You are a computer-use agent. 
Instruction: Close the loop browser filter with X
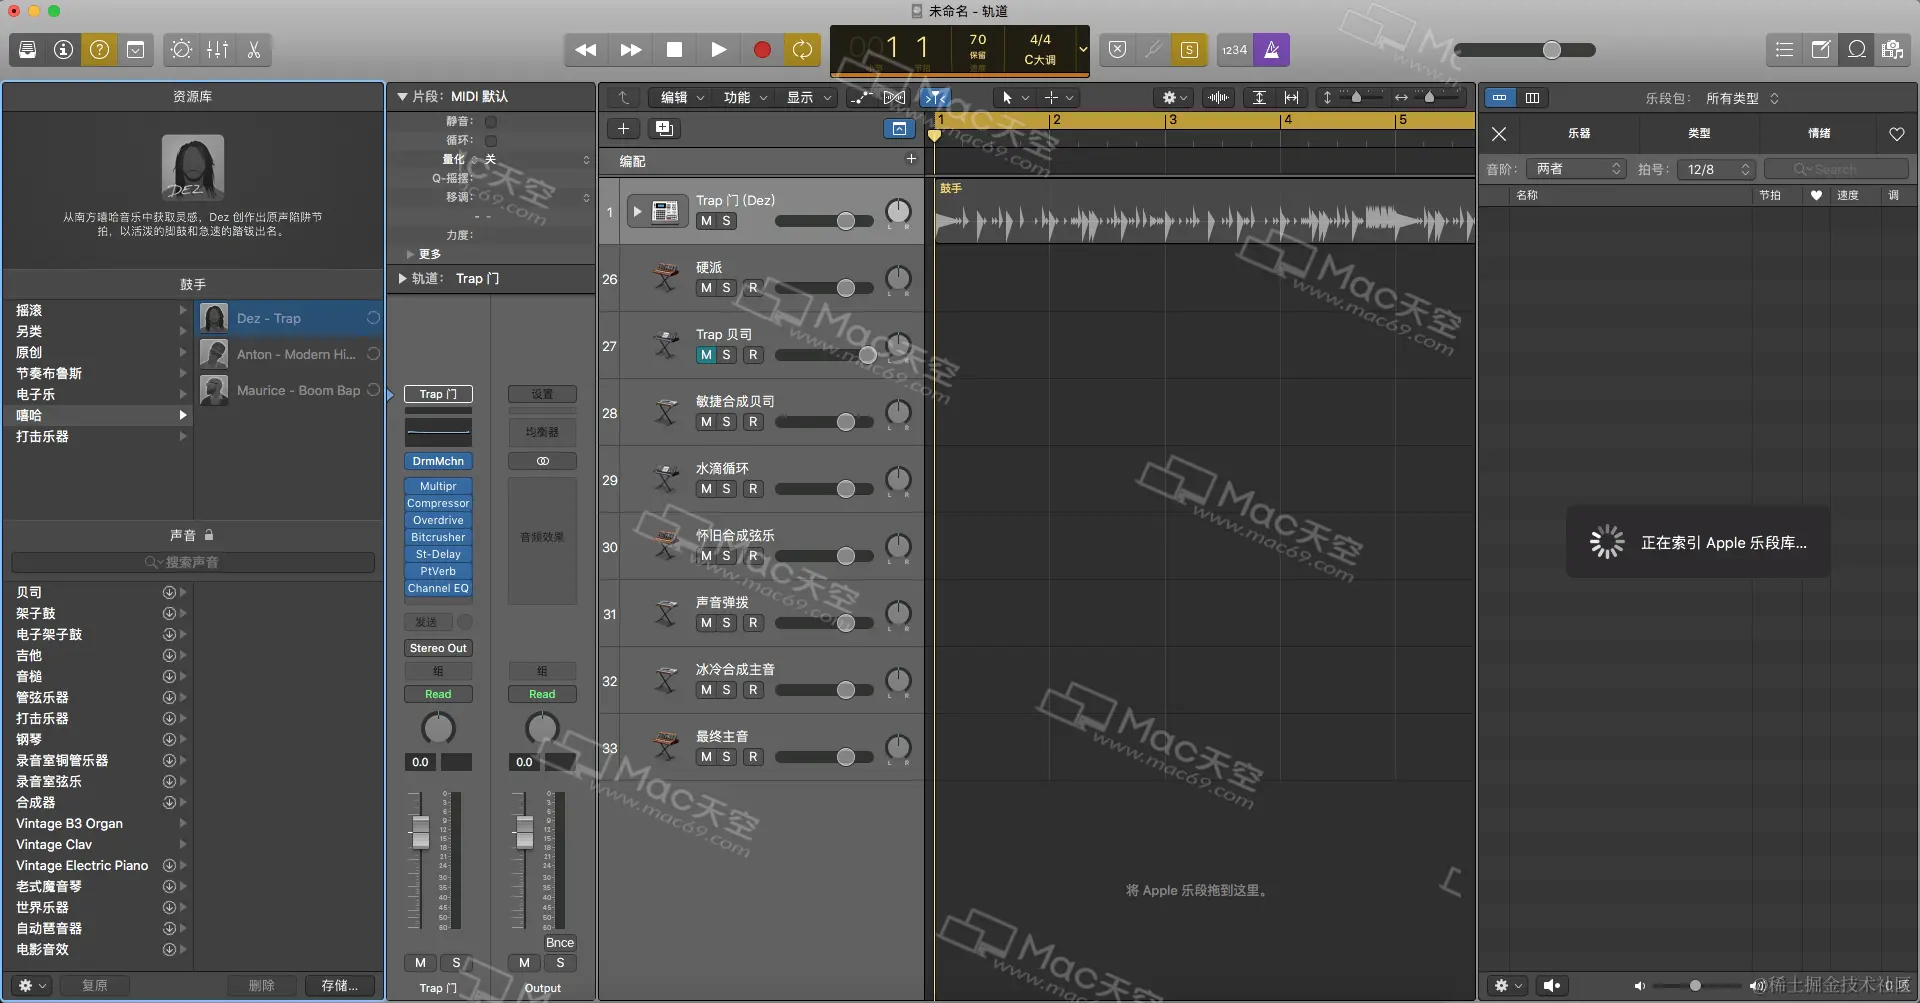1499,134
